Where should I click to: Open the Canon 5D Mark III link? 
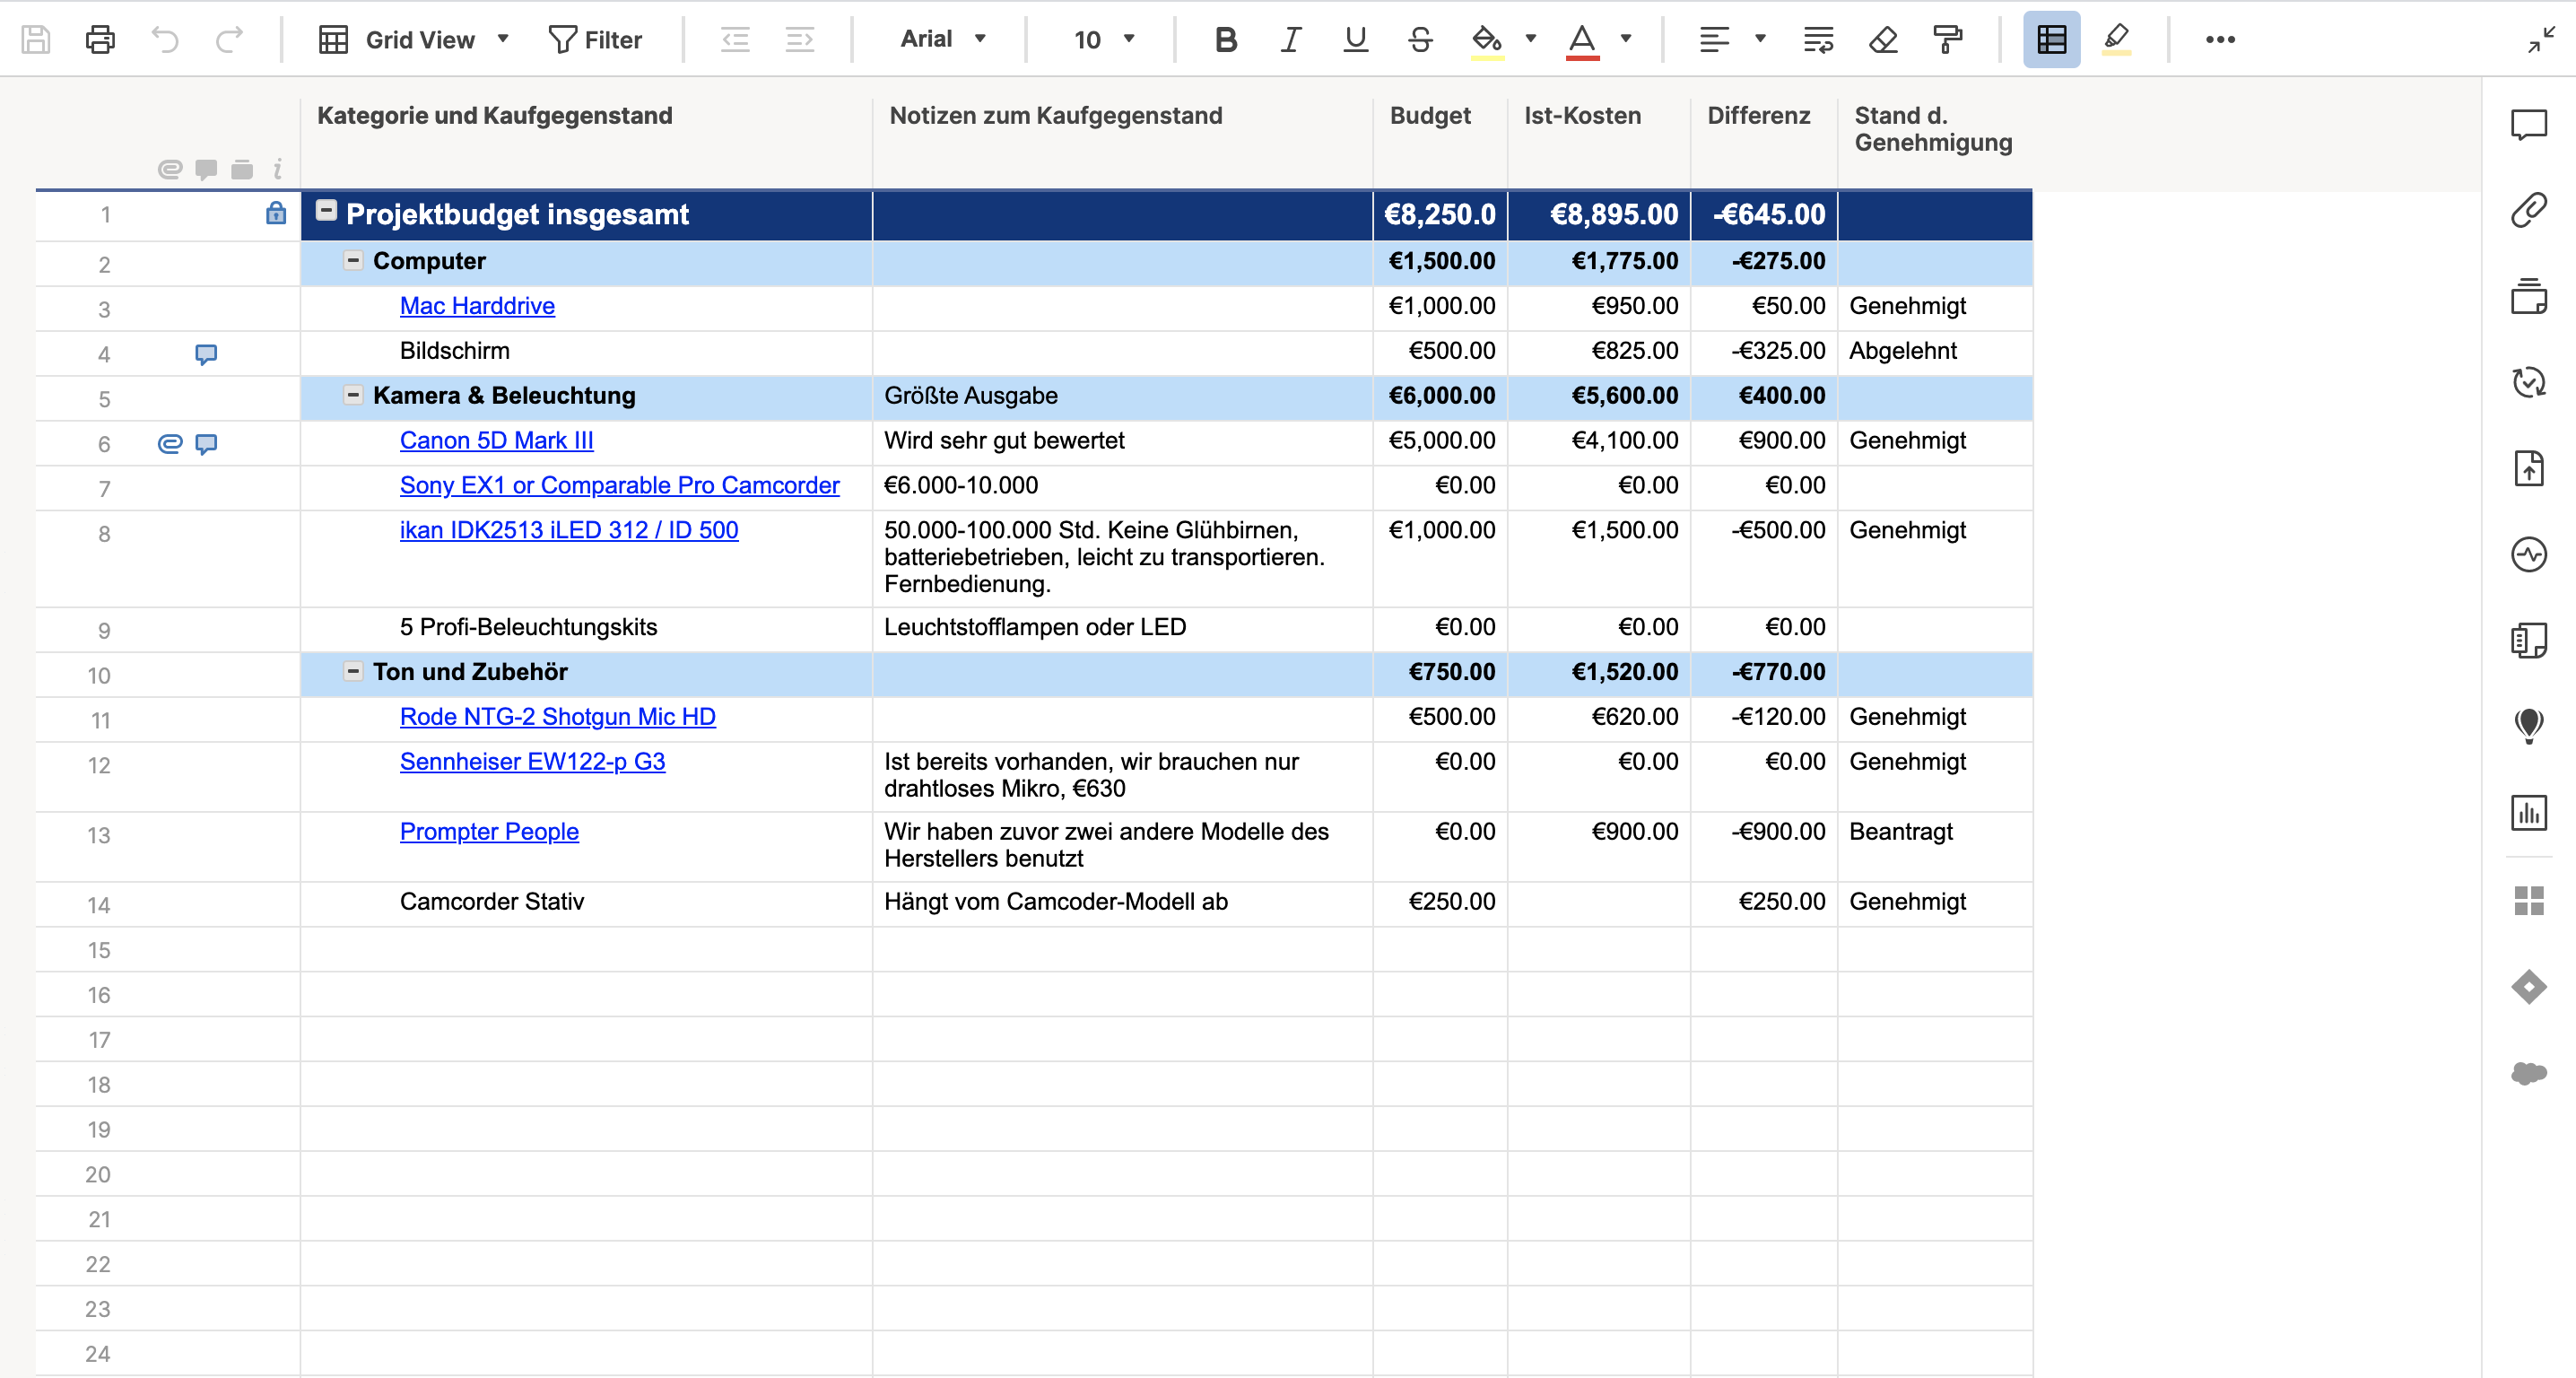496,441
